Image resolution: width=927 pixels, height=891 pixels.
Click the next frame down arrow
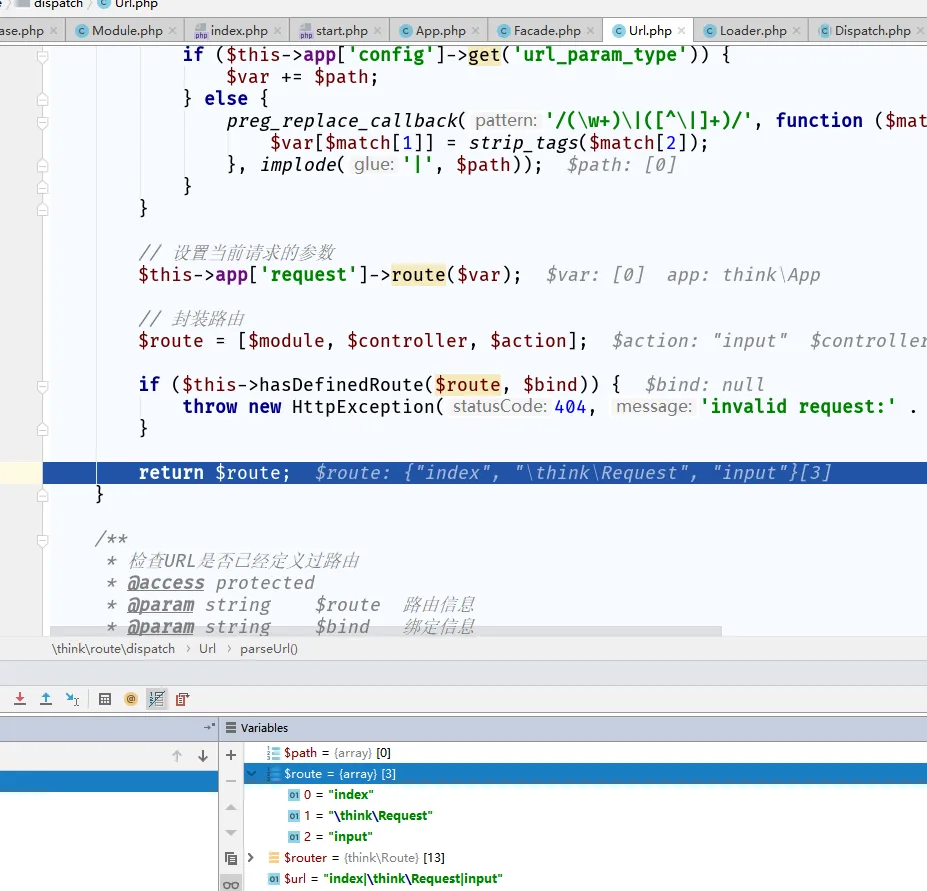click(203, 756)
